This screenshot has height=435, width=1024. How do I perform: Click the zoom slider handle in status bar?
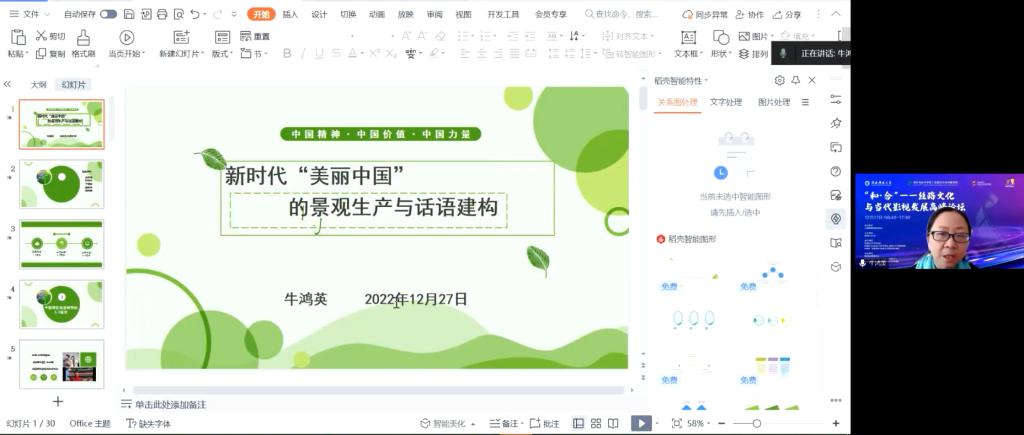[x=755, y=424]
